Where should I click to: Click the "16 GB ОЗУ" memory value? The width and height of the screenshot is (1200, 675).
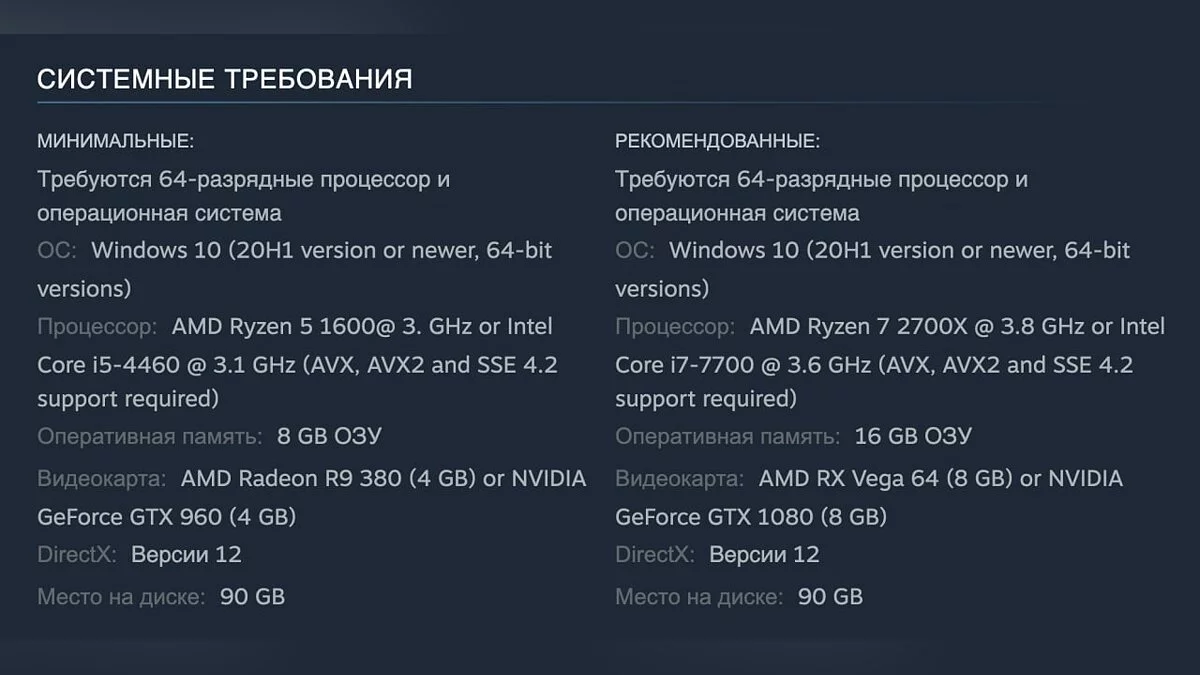pos(913,436)
